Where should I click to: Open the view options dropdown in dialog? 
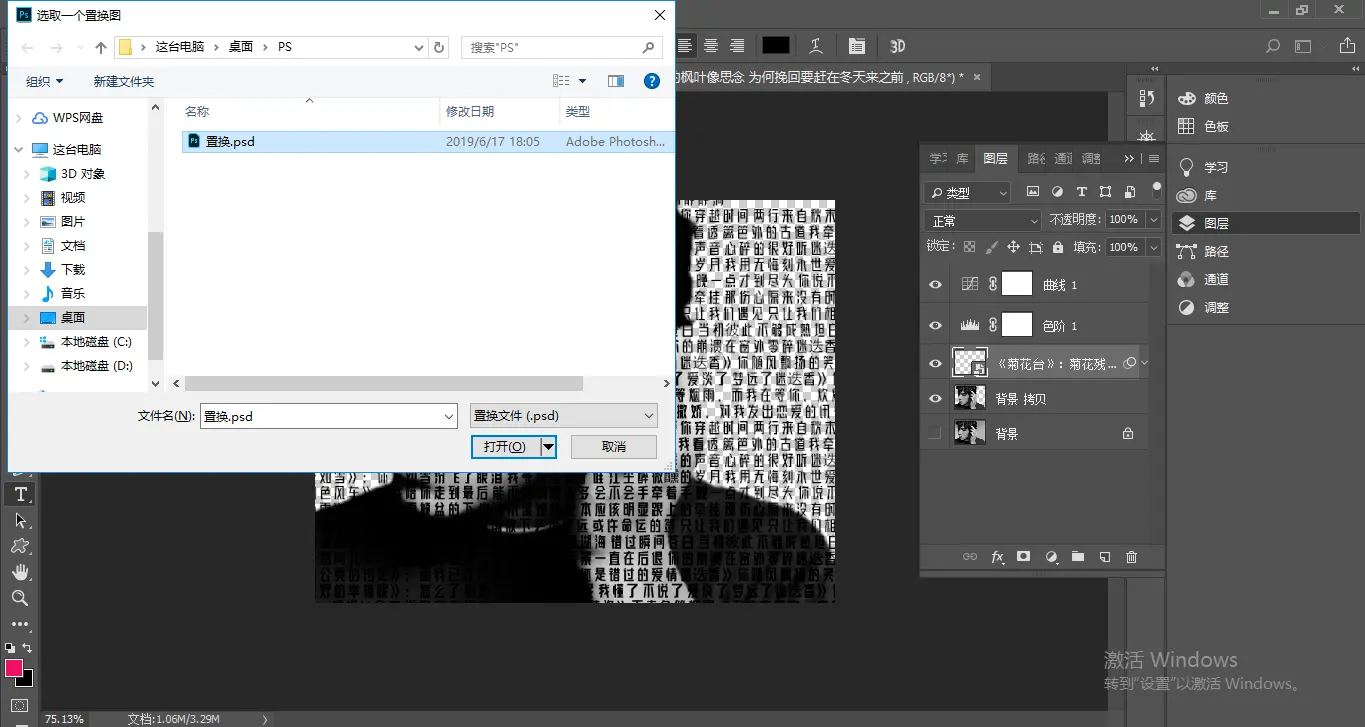pos(582,81)
